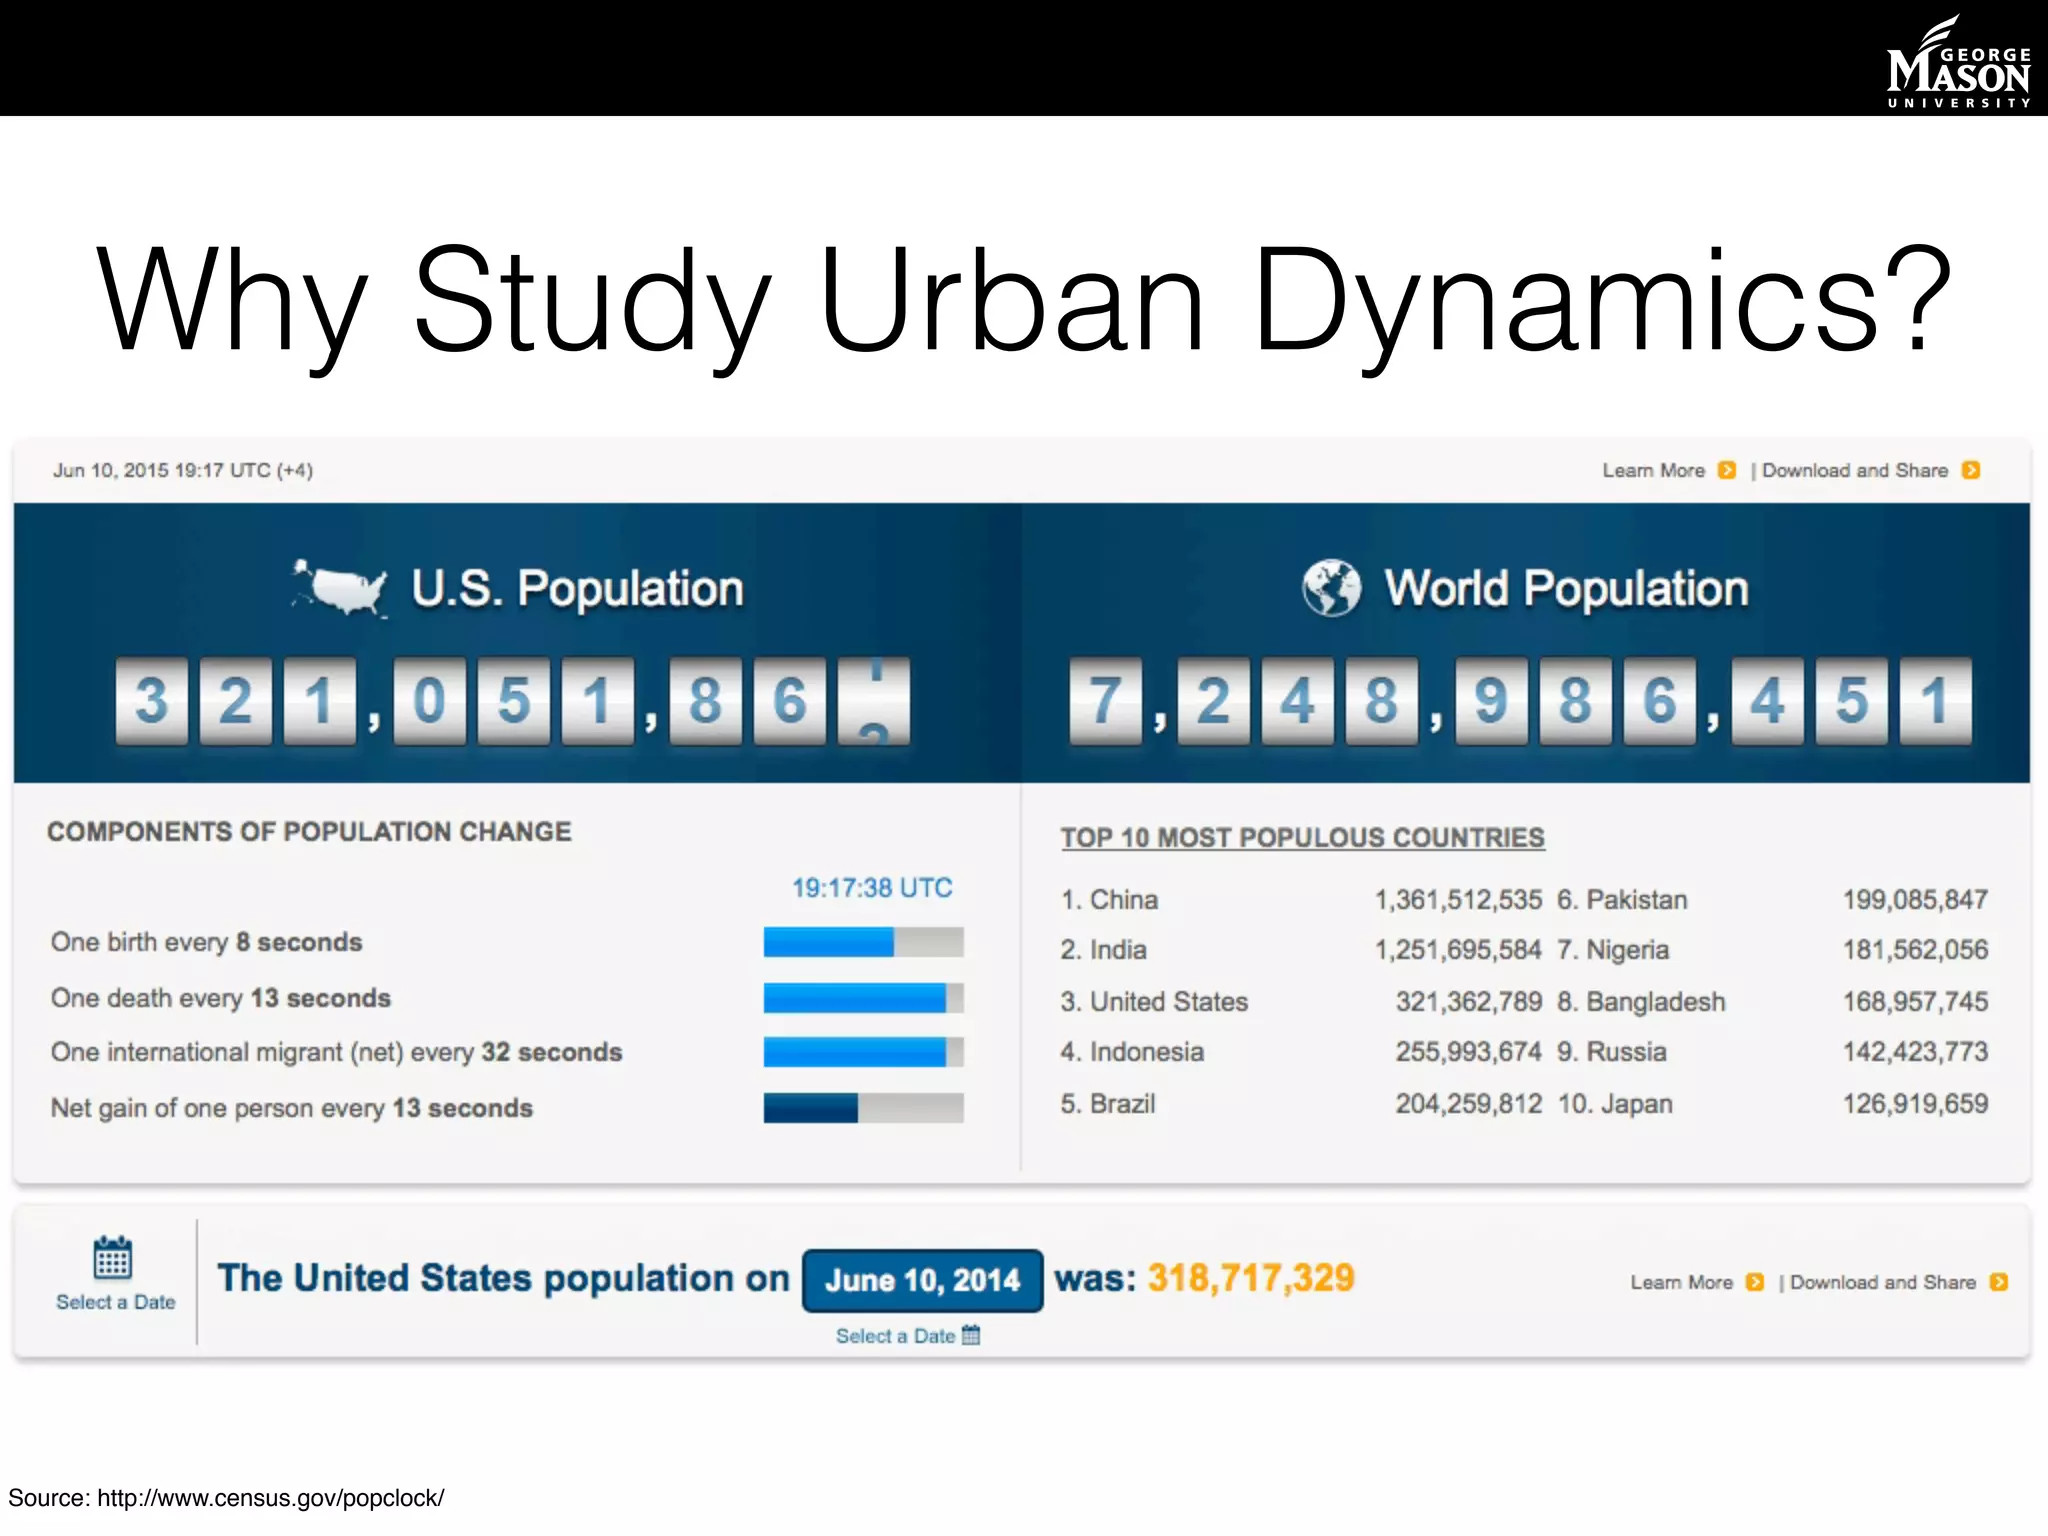The image size is (2048, 1536).
Task: Click the large calendar Select a Date icon
Action: click(113, 1257)
